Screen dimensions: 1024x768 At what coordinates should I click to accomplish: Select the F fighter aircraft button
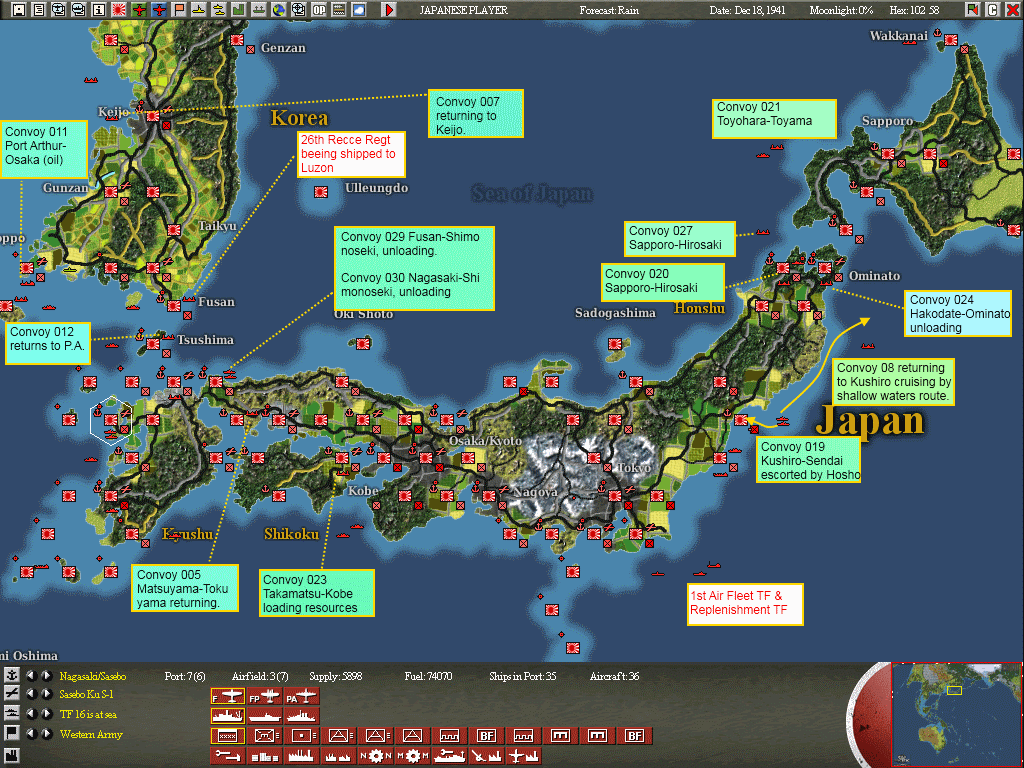point(228,697)
